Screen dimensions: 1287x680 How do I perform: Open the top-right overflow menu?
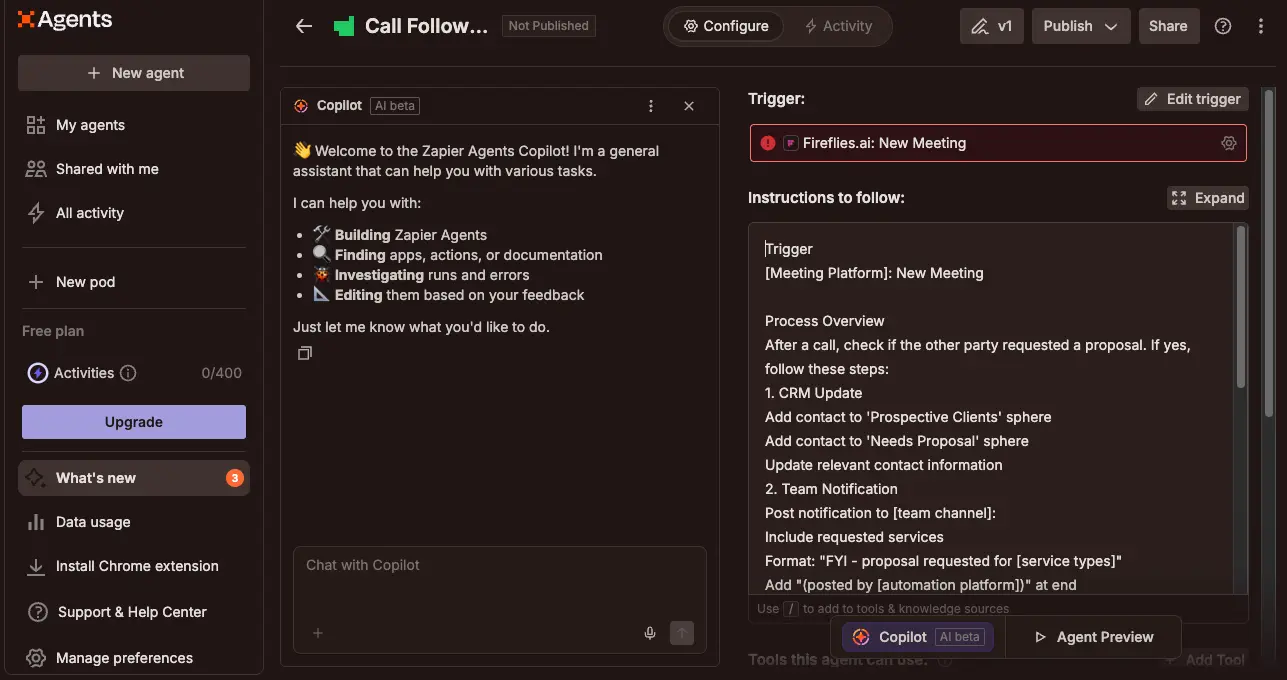1261,26
